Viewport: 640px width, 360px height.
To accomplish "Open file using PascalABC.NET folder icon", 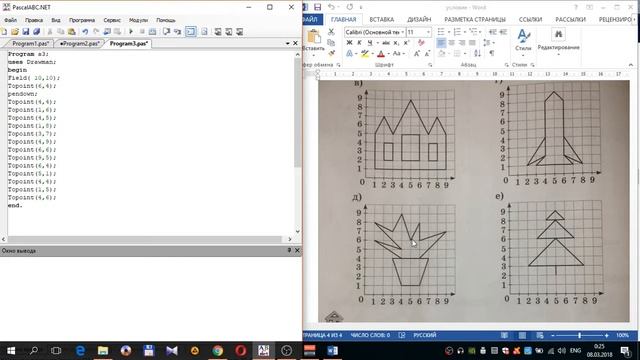I will (x=15, y=31).
